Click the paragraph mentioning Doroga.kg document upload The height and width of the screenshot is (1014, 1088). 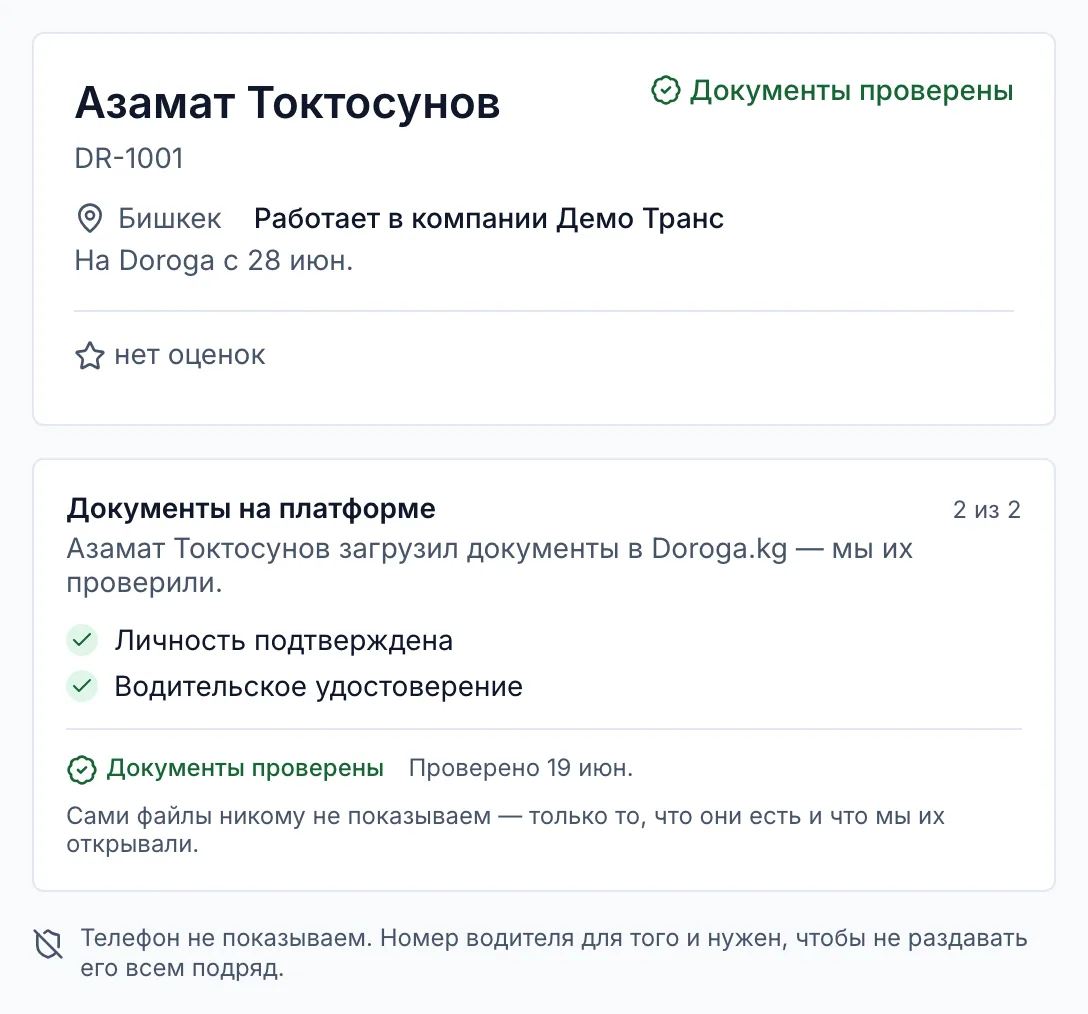tap(489, 566)
